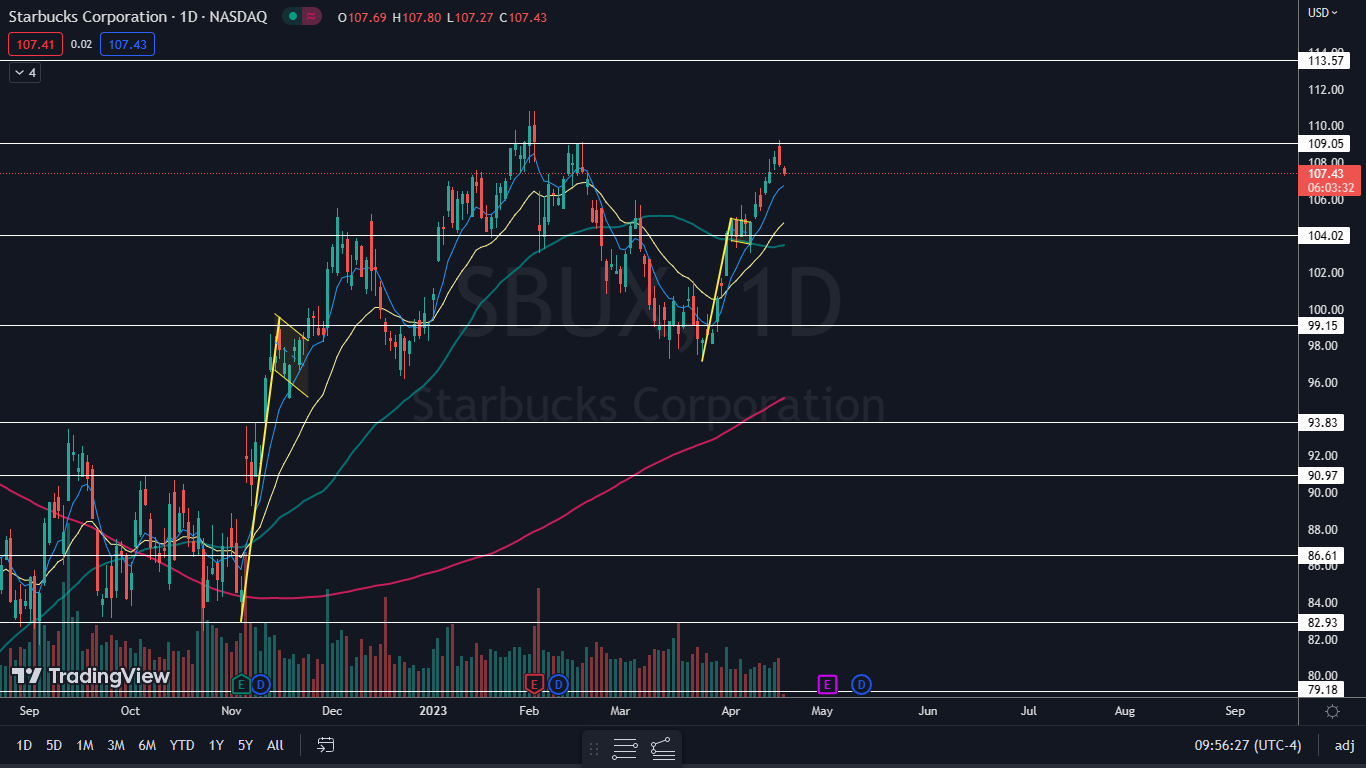This screenshot has height=768, width=1366.
Task: Click the Starbucks Corporation symbol title
Action: pos(138,17)
